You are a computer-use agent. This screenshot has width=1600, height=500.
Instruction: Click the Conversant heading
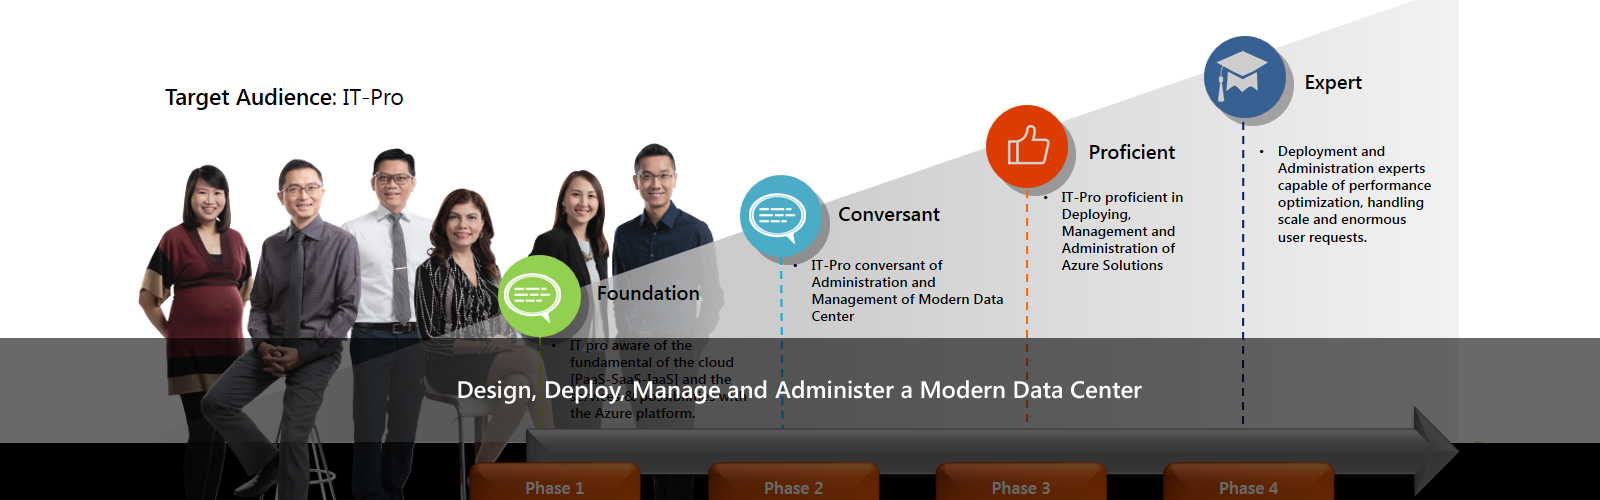pos(889,214)
